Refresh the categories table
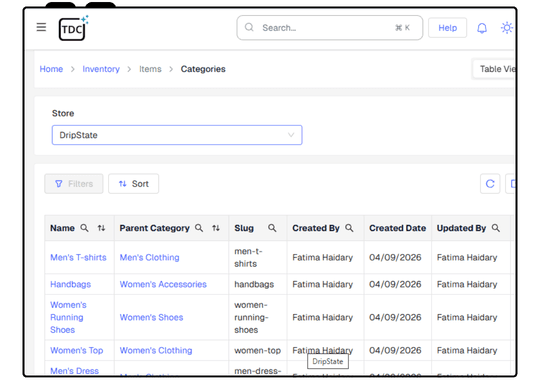The image size is (540, 384). [x=490, y=184]
